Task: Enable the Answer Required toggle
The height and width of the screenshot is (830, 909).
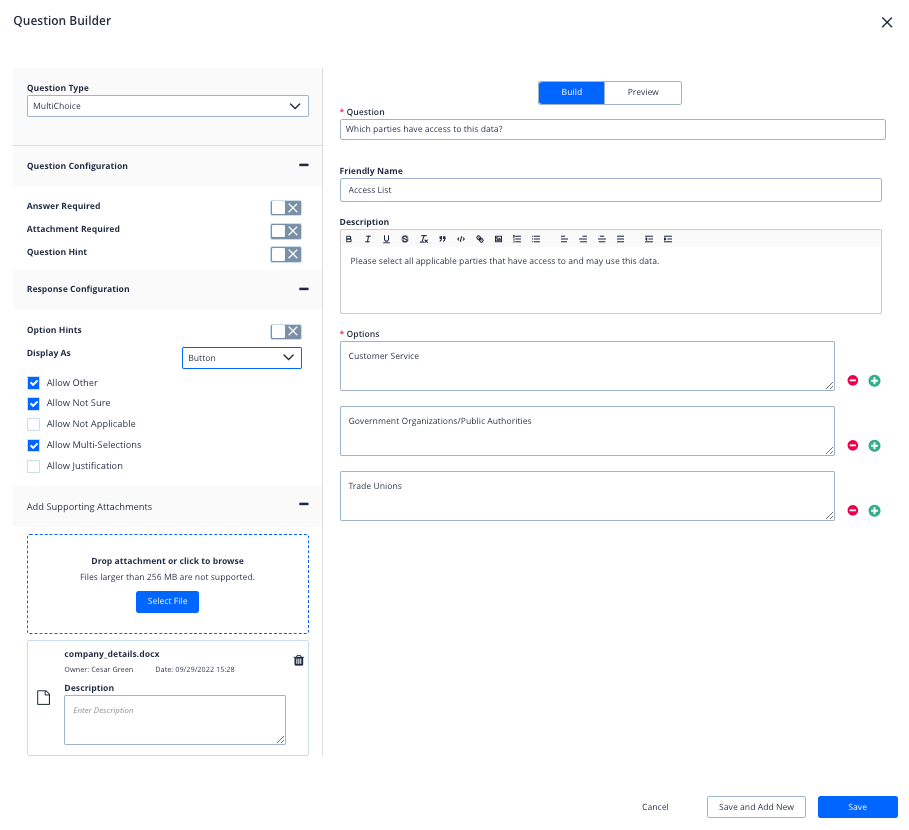Action: (x=285, y=207)
